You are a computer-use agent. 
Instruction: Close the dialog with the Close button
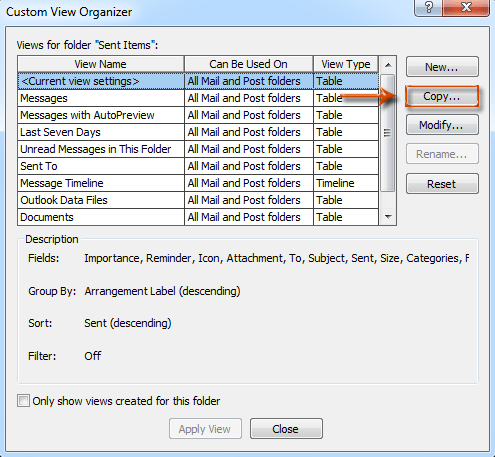(286, 429)
